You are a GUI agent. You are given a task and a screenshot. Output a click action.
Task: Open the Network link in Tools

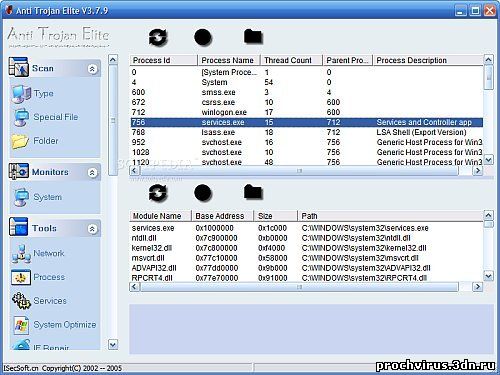point(49,253)
